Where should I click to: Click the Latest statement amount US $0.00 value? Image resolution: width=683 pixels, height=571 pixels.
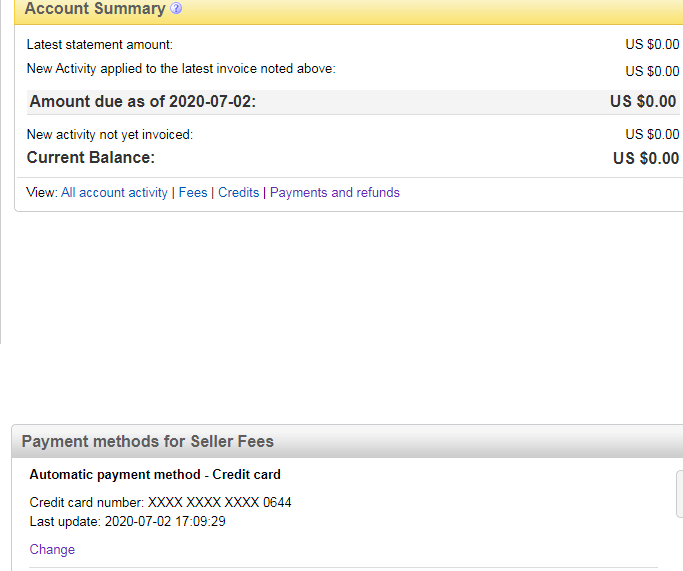(652, 45)
